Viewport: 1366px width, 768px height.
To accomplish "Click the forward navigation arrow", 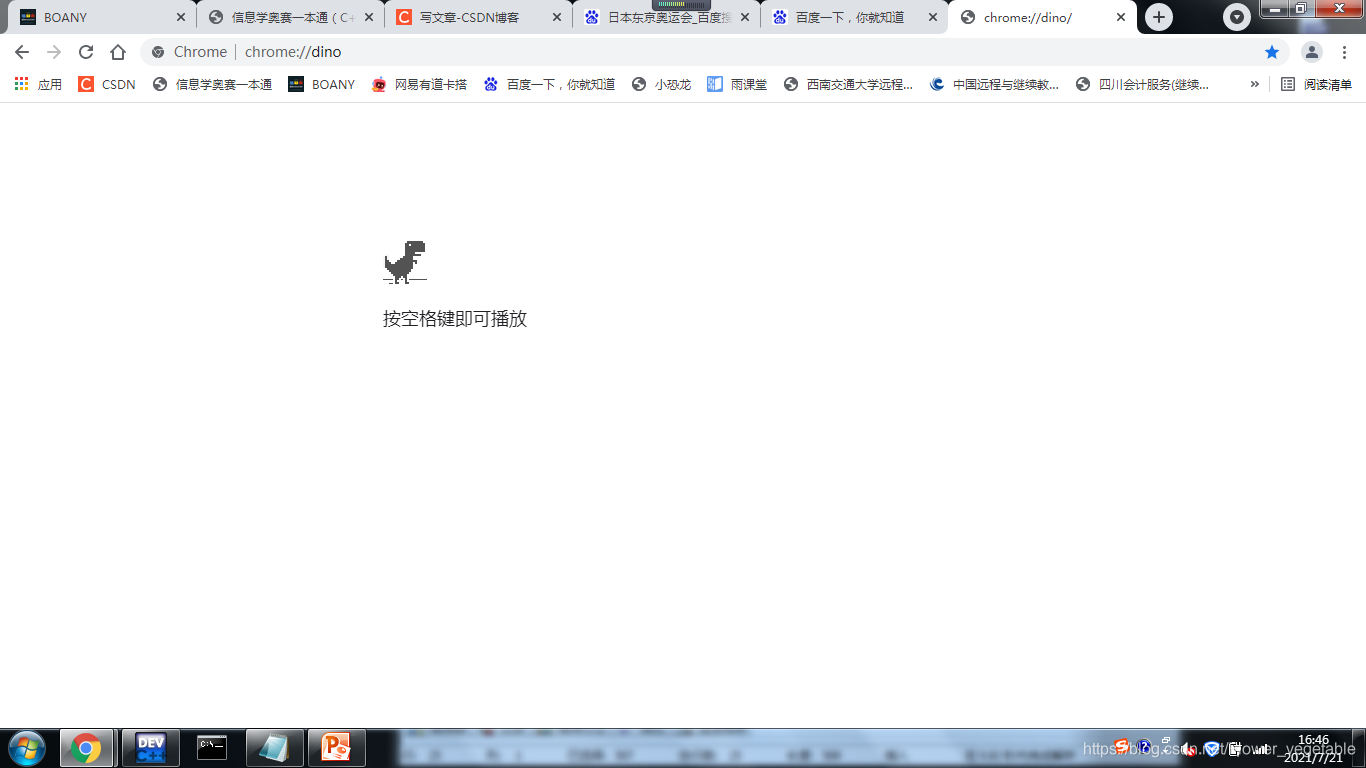I will pos(54,52).
